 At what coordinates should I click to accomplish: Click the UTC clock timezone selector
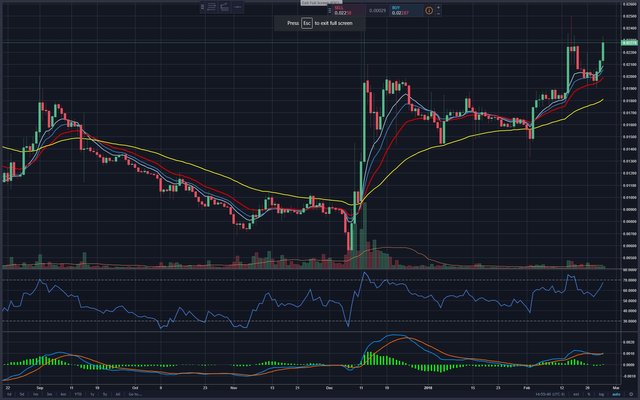[x=550, y=394]
